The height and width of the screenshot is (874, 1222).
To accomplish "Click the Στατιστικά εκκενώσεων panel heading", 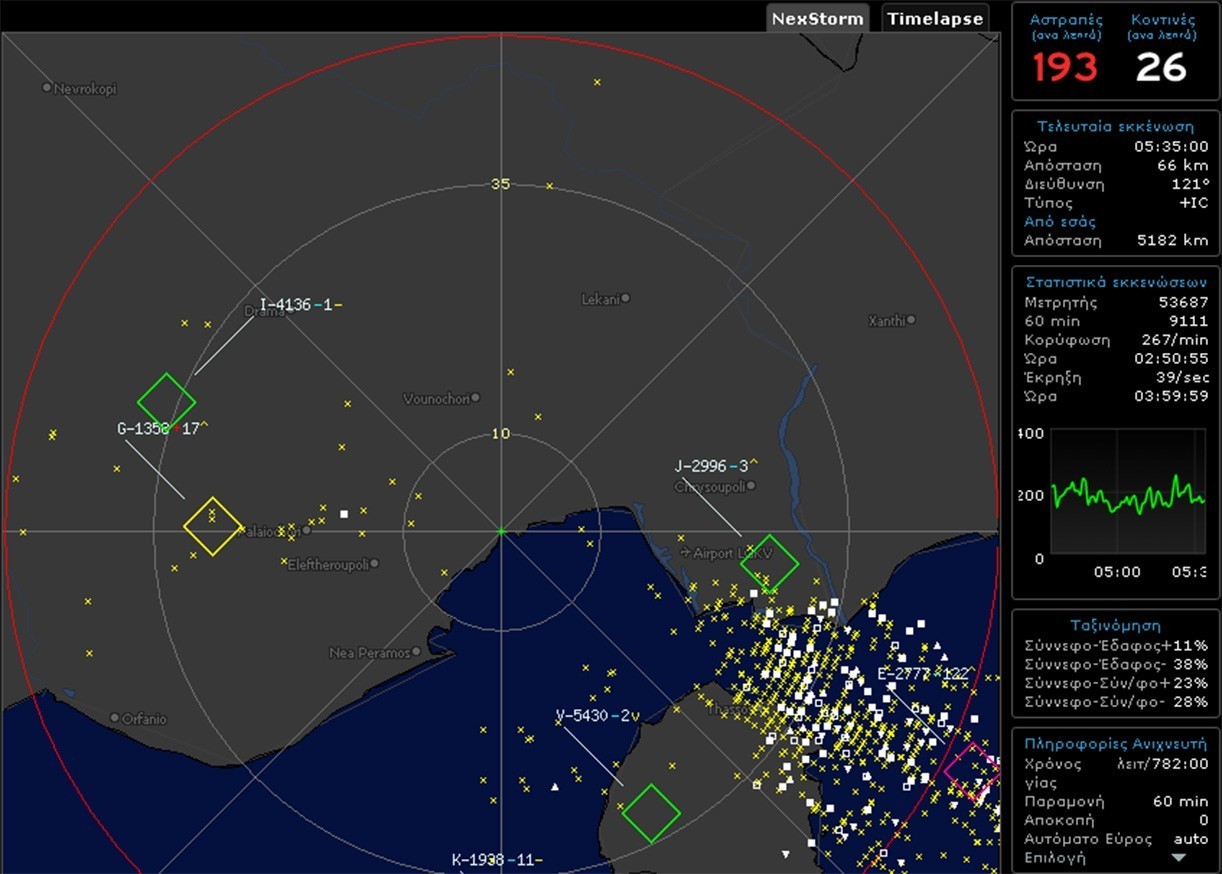I will pos(1116,283).
